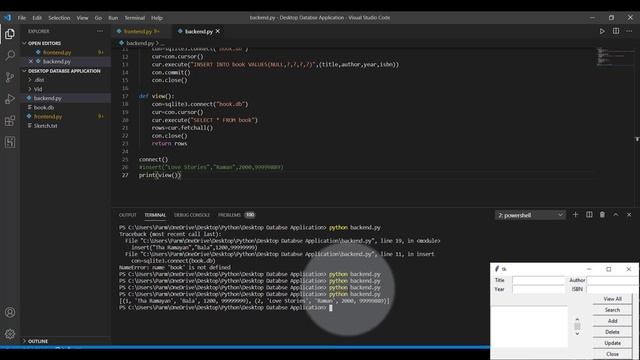Open the Explorer view in activity bar
The image size is (640, 360).
pyautogui.click(x=10, y=33)
